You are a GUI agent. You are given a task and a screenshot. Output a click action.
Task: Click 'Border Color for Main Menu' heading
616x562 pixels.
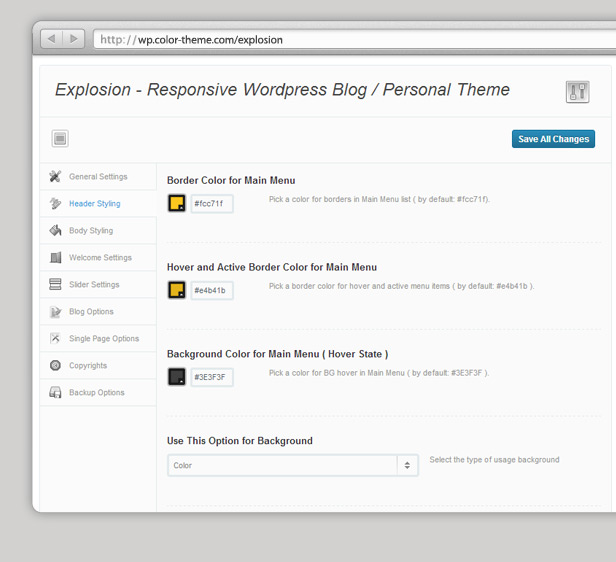pyautogui.click(x=231, y=180)
